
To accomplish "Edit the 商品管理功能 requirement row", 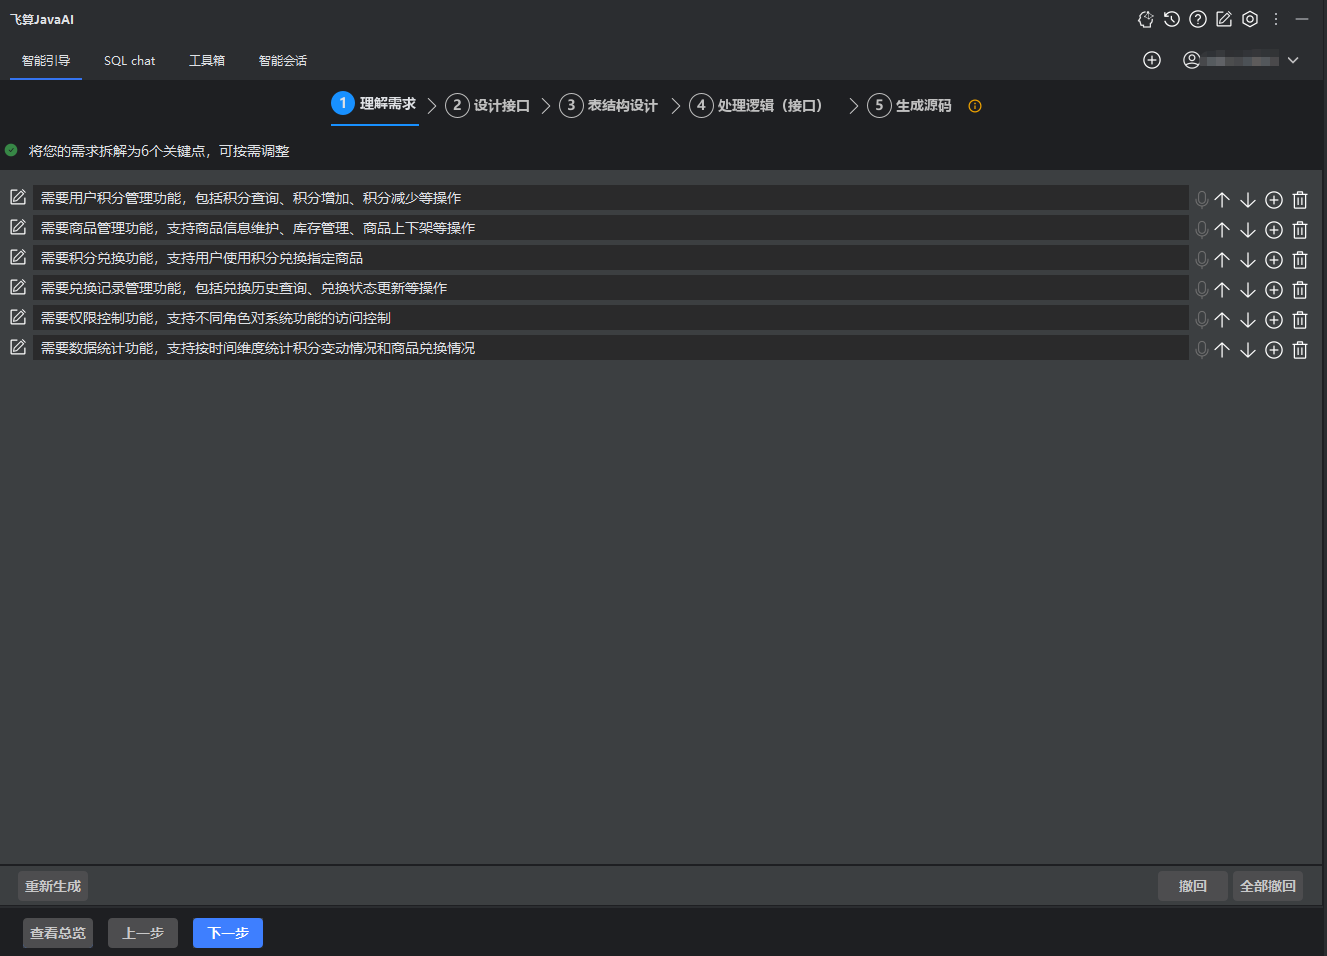I will pos(18,227).
